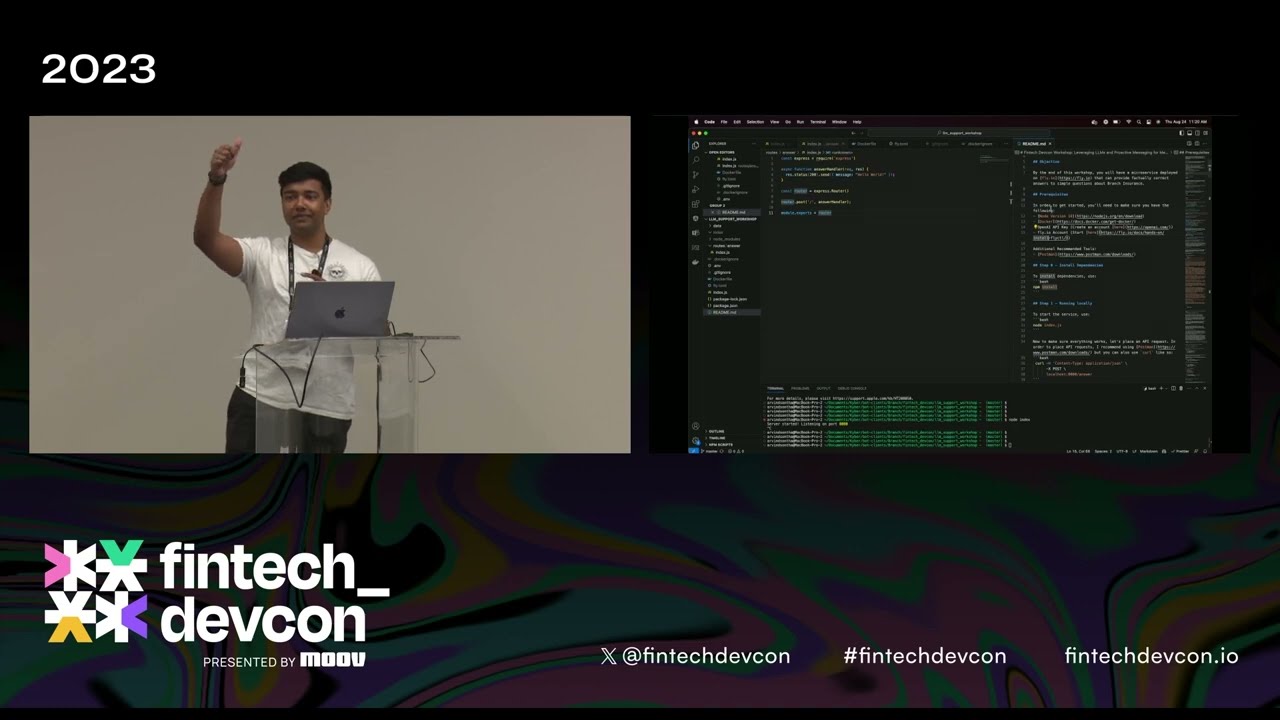Switch to the fly.toml editor tab
This screenshot has height=720, width=1280.
tap(897, 144)
